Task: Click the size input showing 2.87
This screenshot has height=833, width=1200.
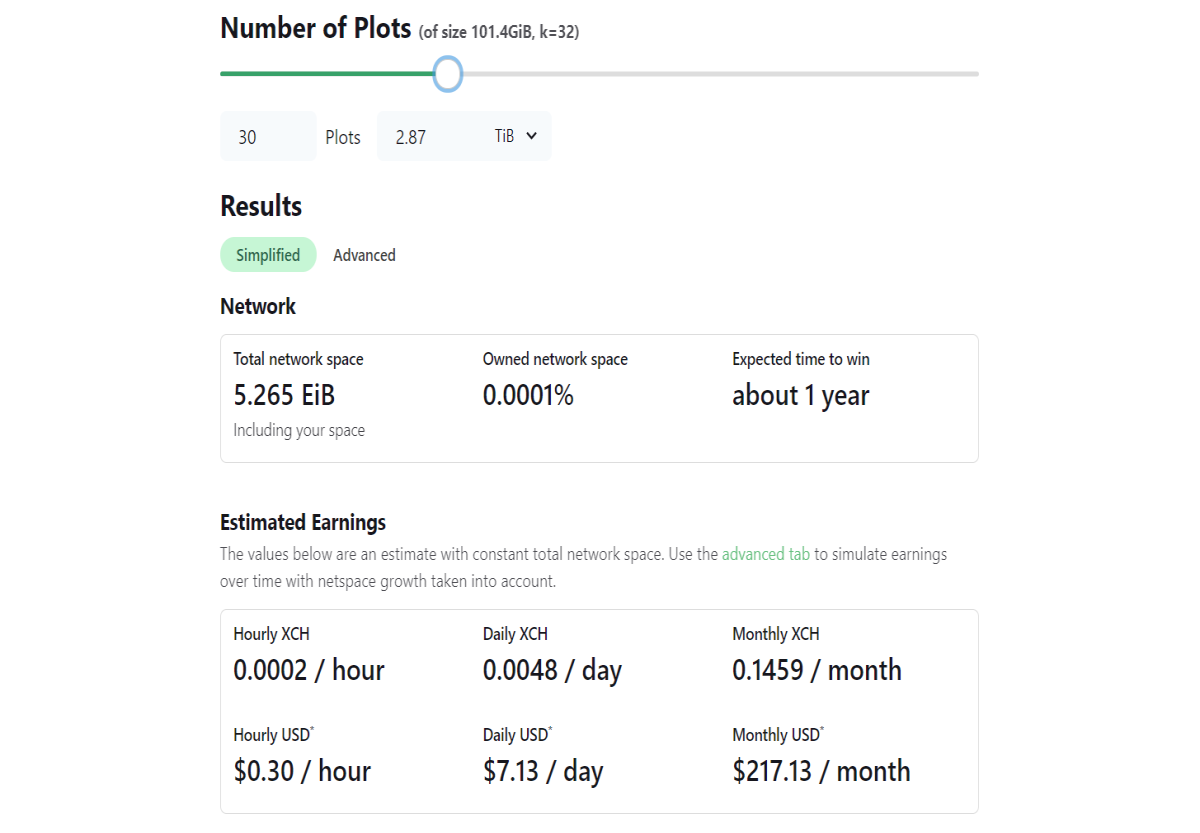Action: tap(431, 136)
